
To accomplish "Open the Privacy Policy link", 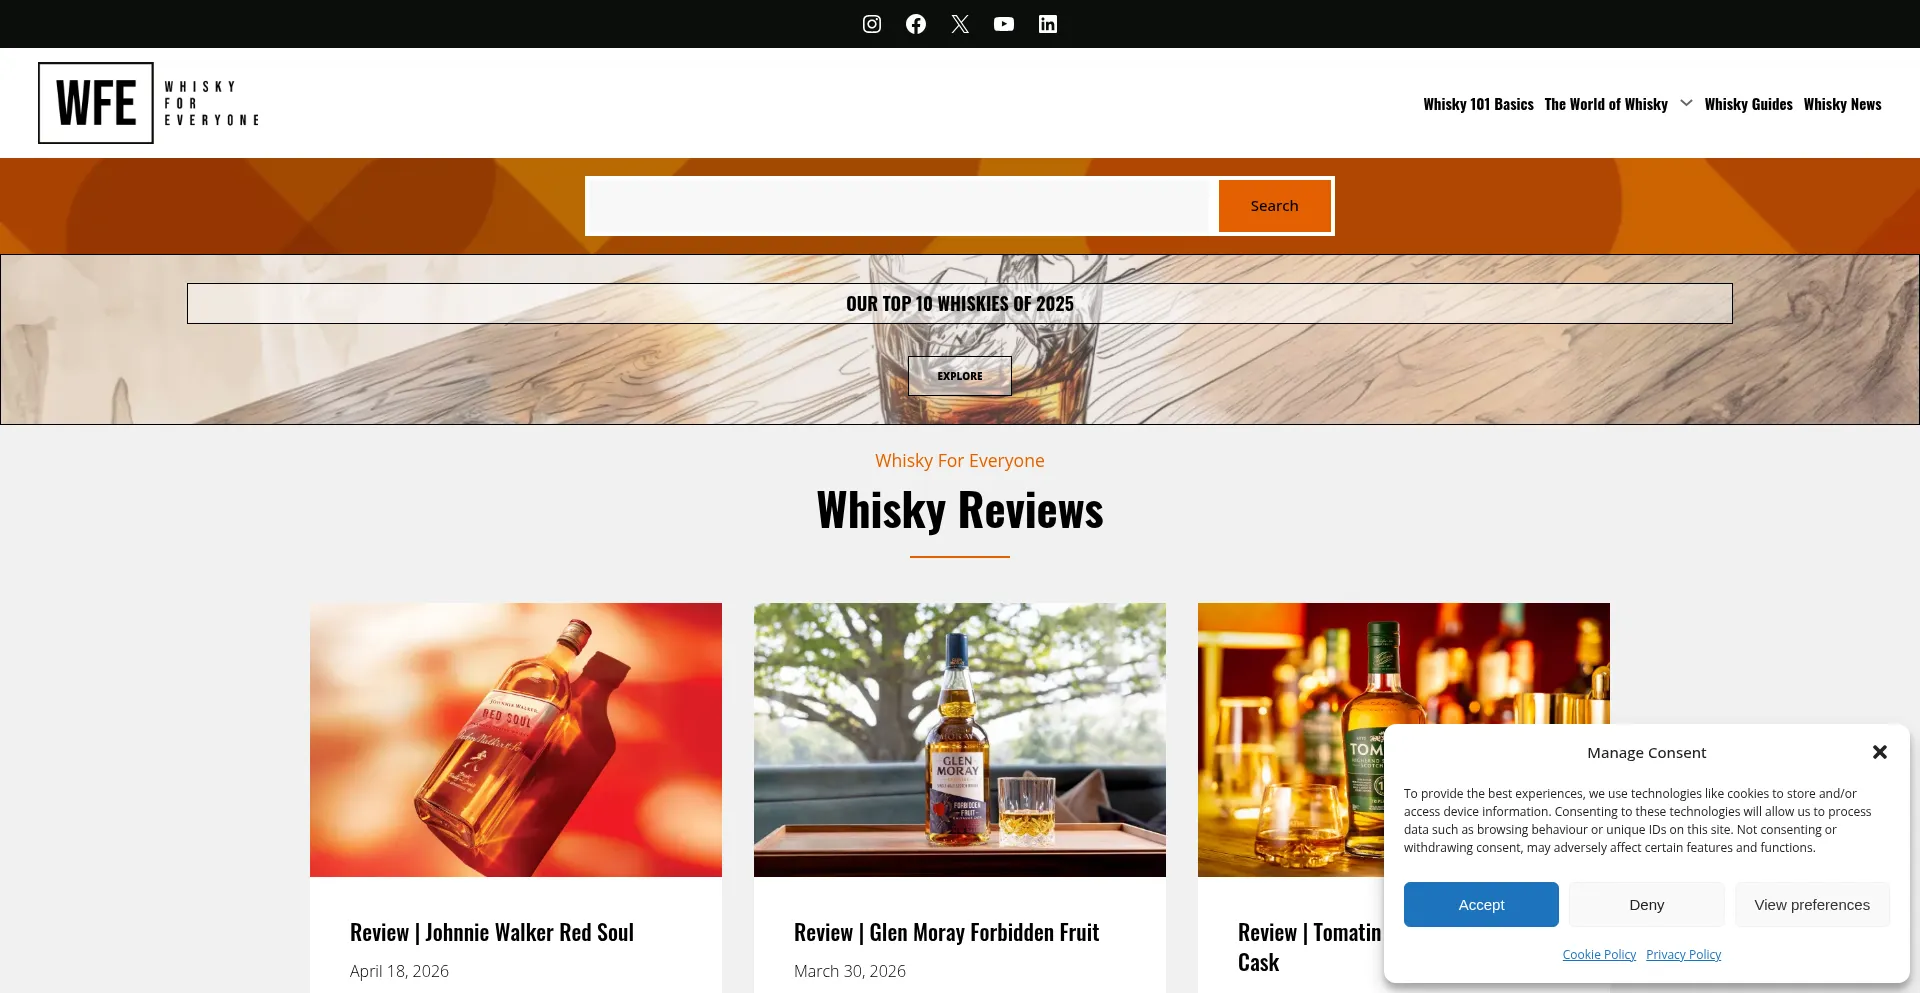I will click(1683, 955).
